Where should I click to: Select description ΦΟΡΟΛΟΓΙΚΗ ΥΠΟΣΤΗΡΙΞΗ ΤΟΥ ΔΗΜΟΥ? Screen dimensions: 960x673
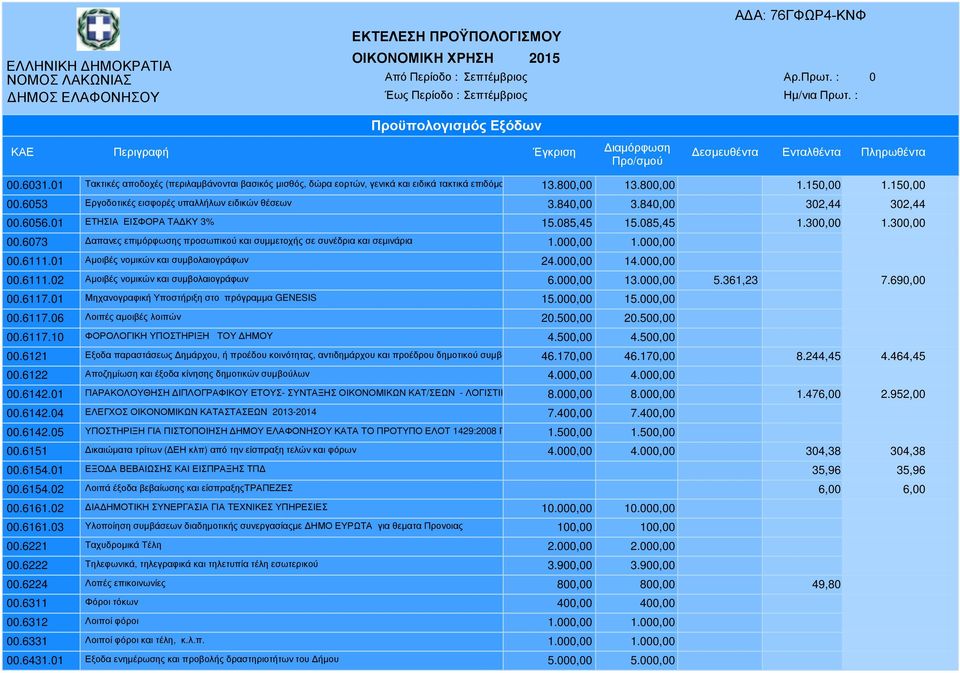pyautogui.click(x=179, y=336)
